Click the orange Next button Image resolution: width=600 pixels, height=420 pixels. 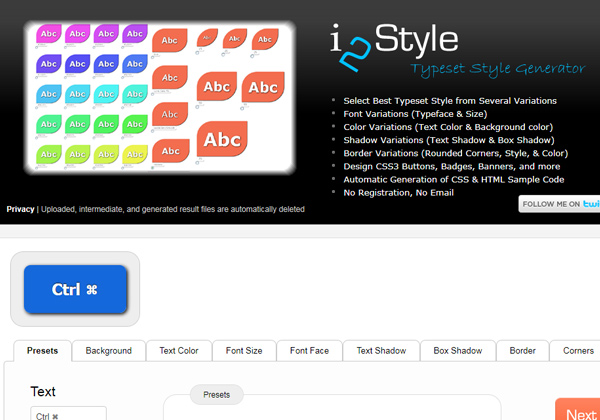[x=578, y=410]
